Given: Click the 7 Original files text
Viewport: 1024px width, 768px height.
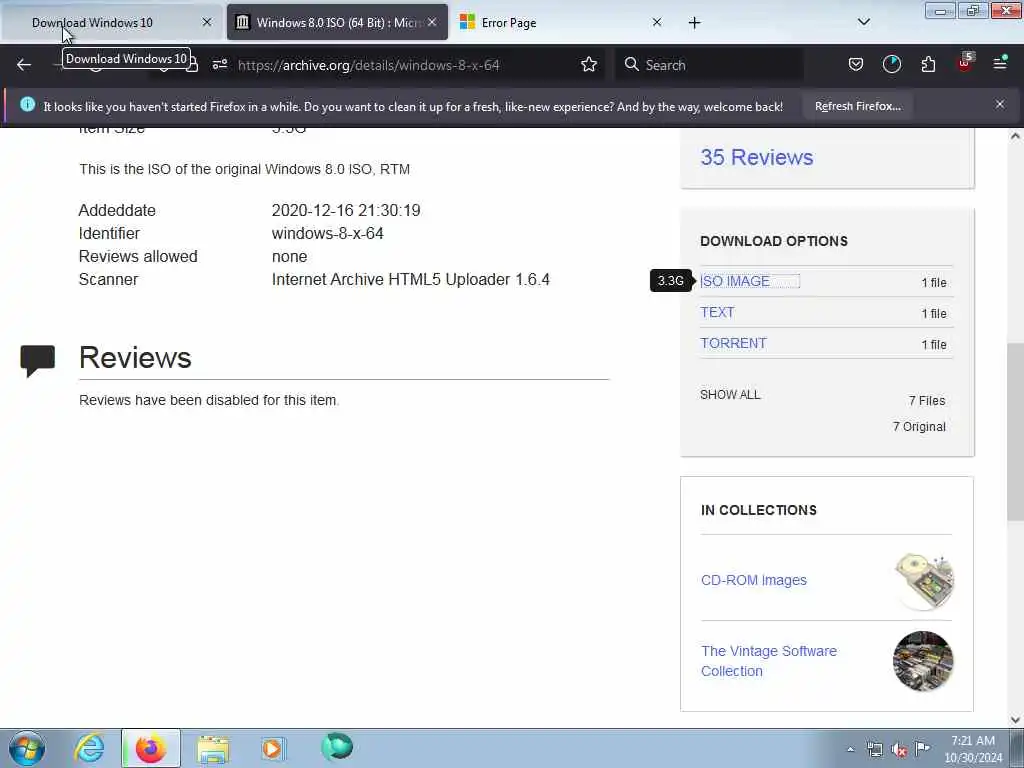Looking at the screenshot, I should pyautogui.click(x=919, y=426).
